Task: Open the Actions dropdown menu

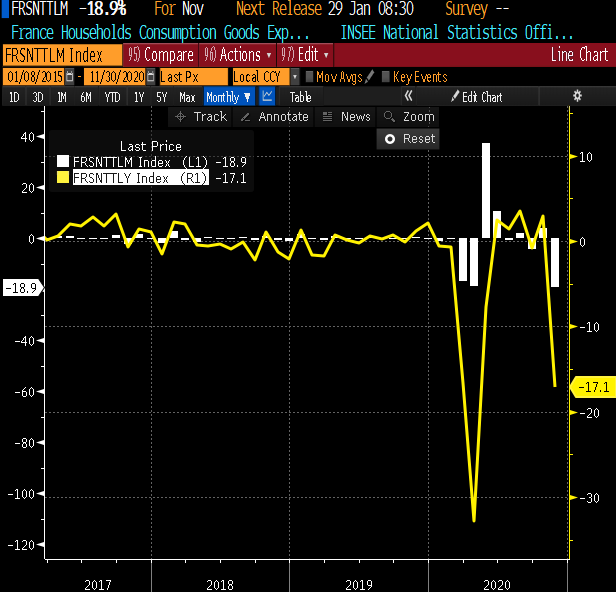Action: (237, 55)
